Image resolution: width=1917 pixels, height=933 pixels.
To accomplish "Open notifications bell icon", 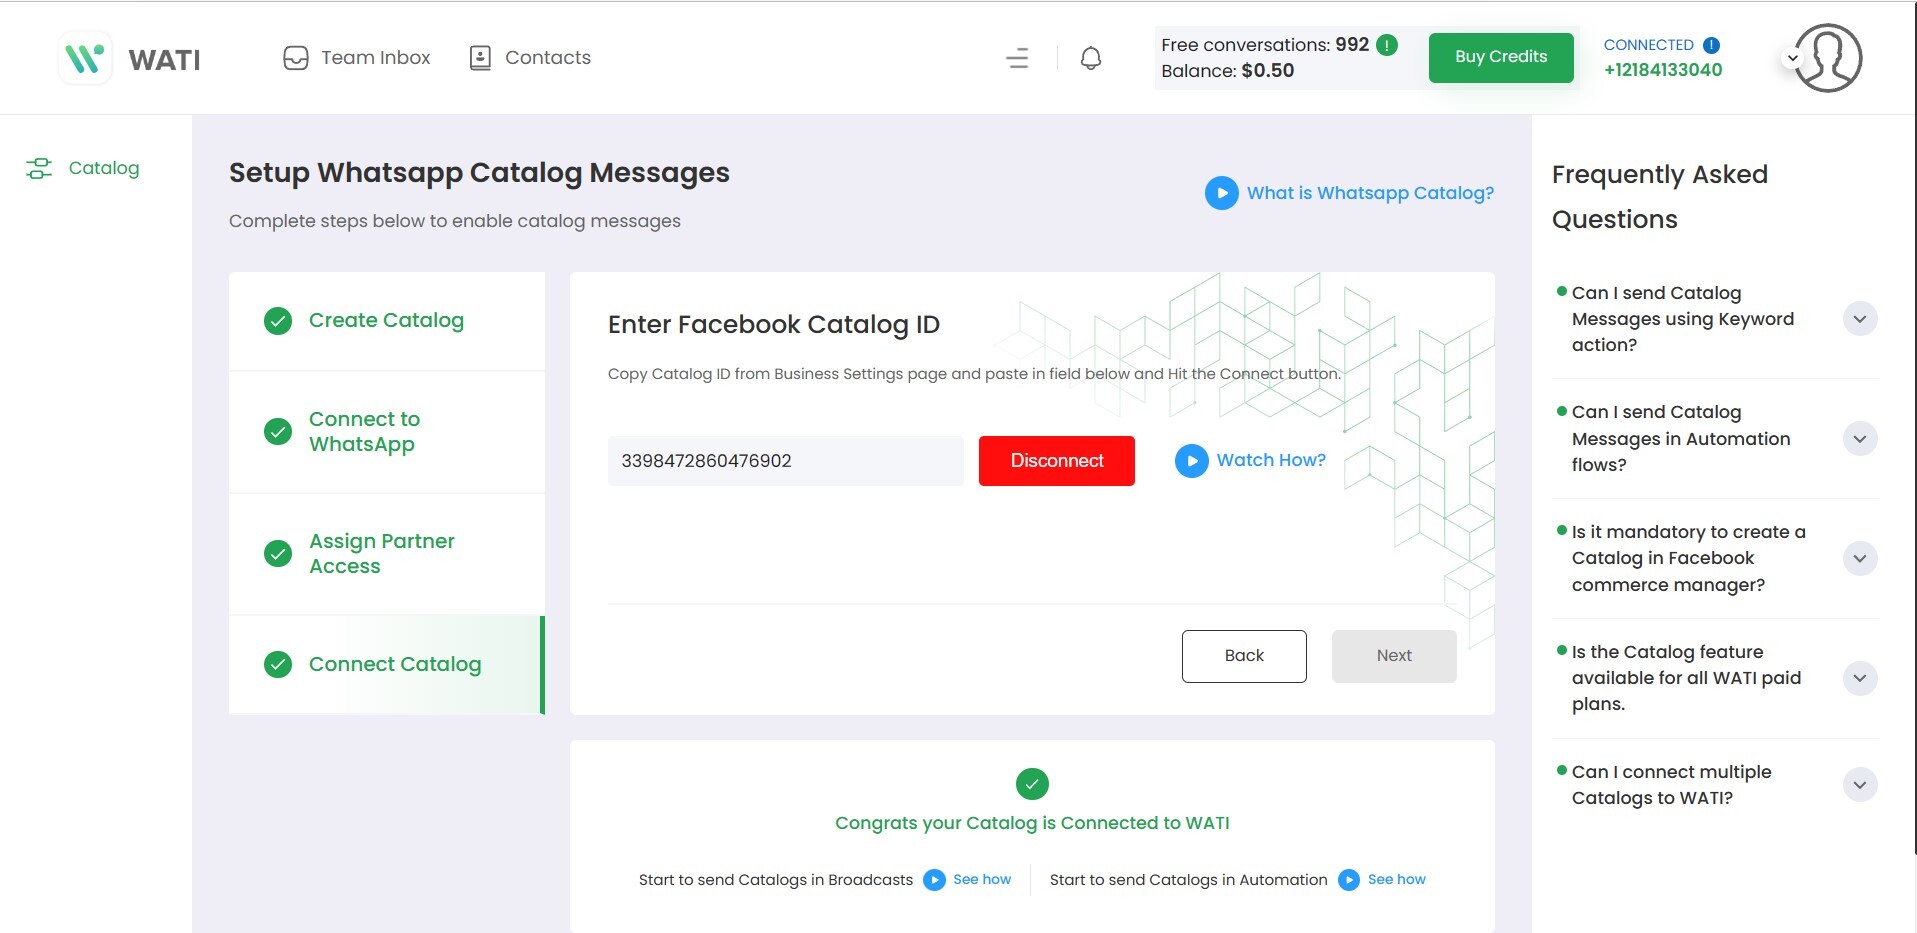I will 1091,58.
